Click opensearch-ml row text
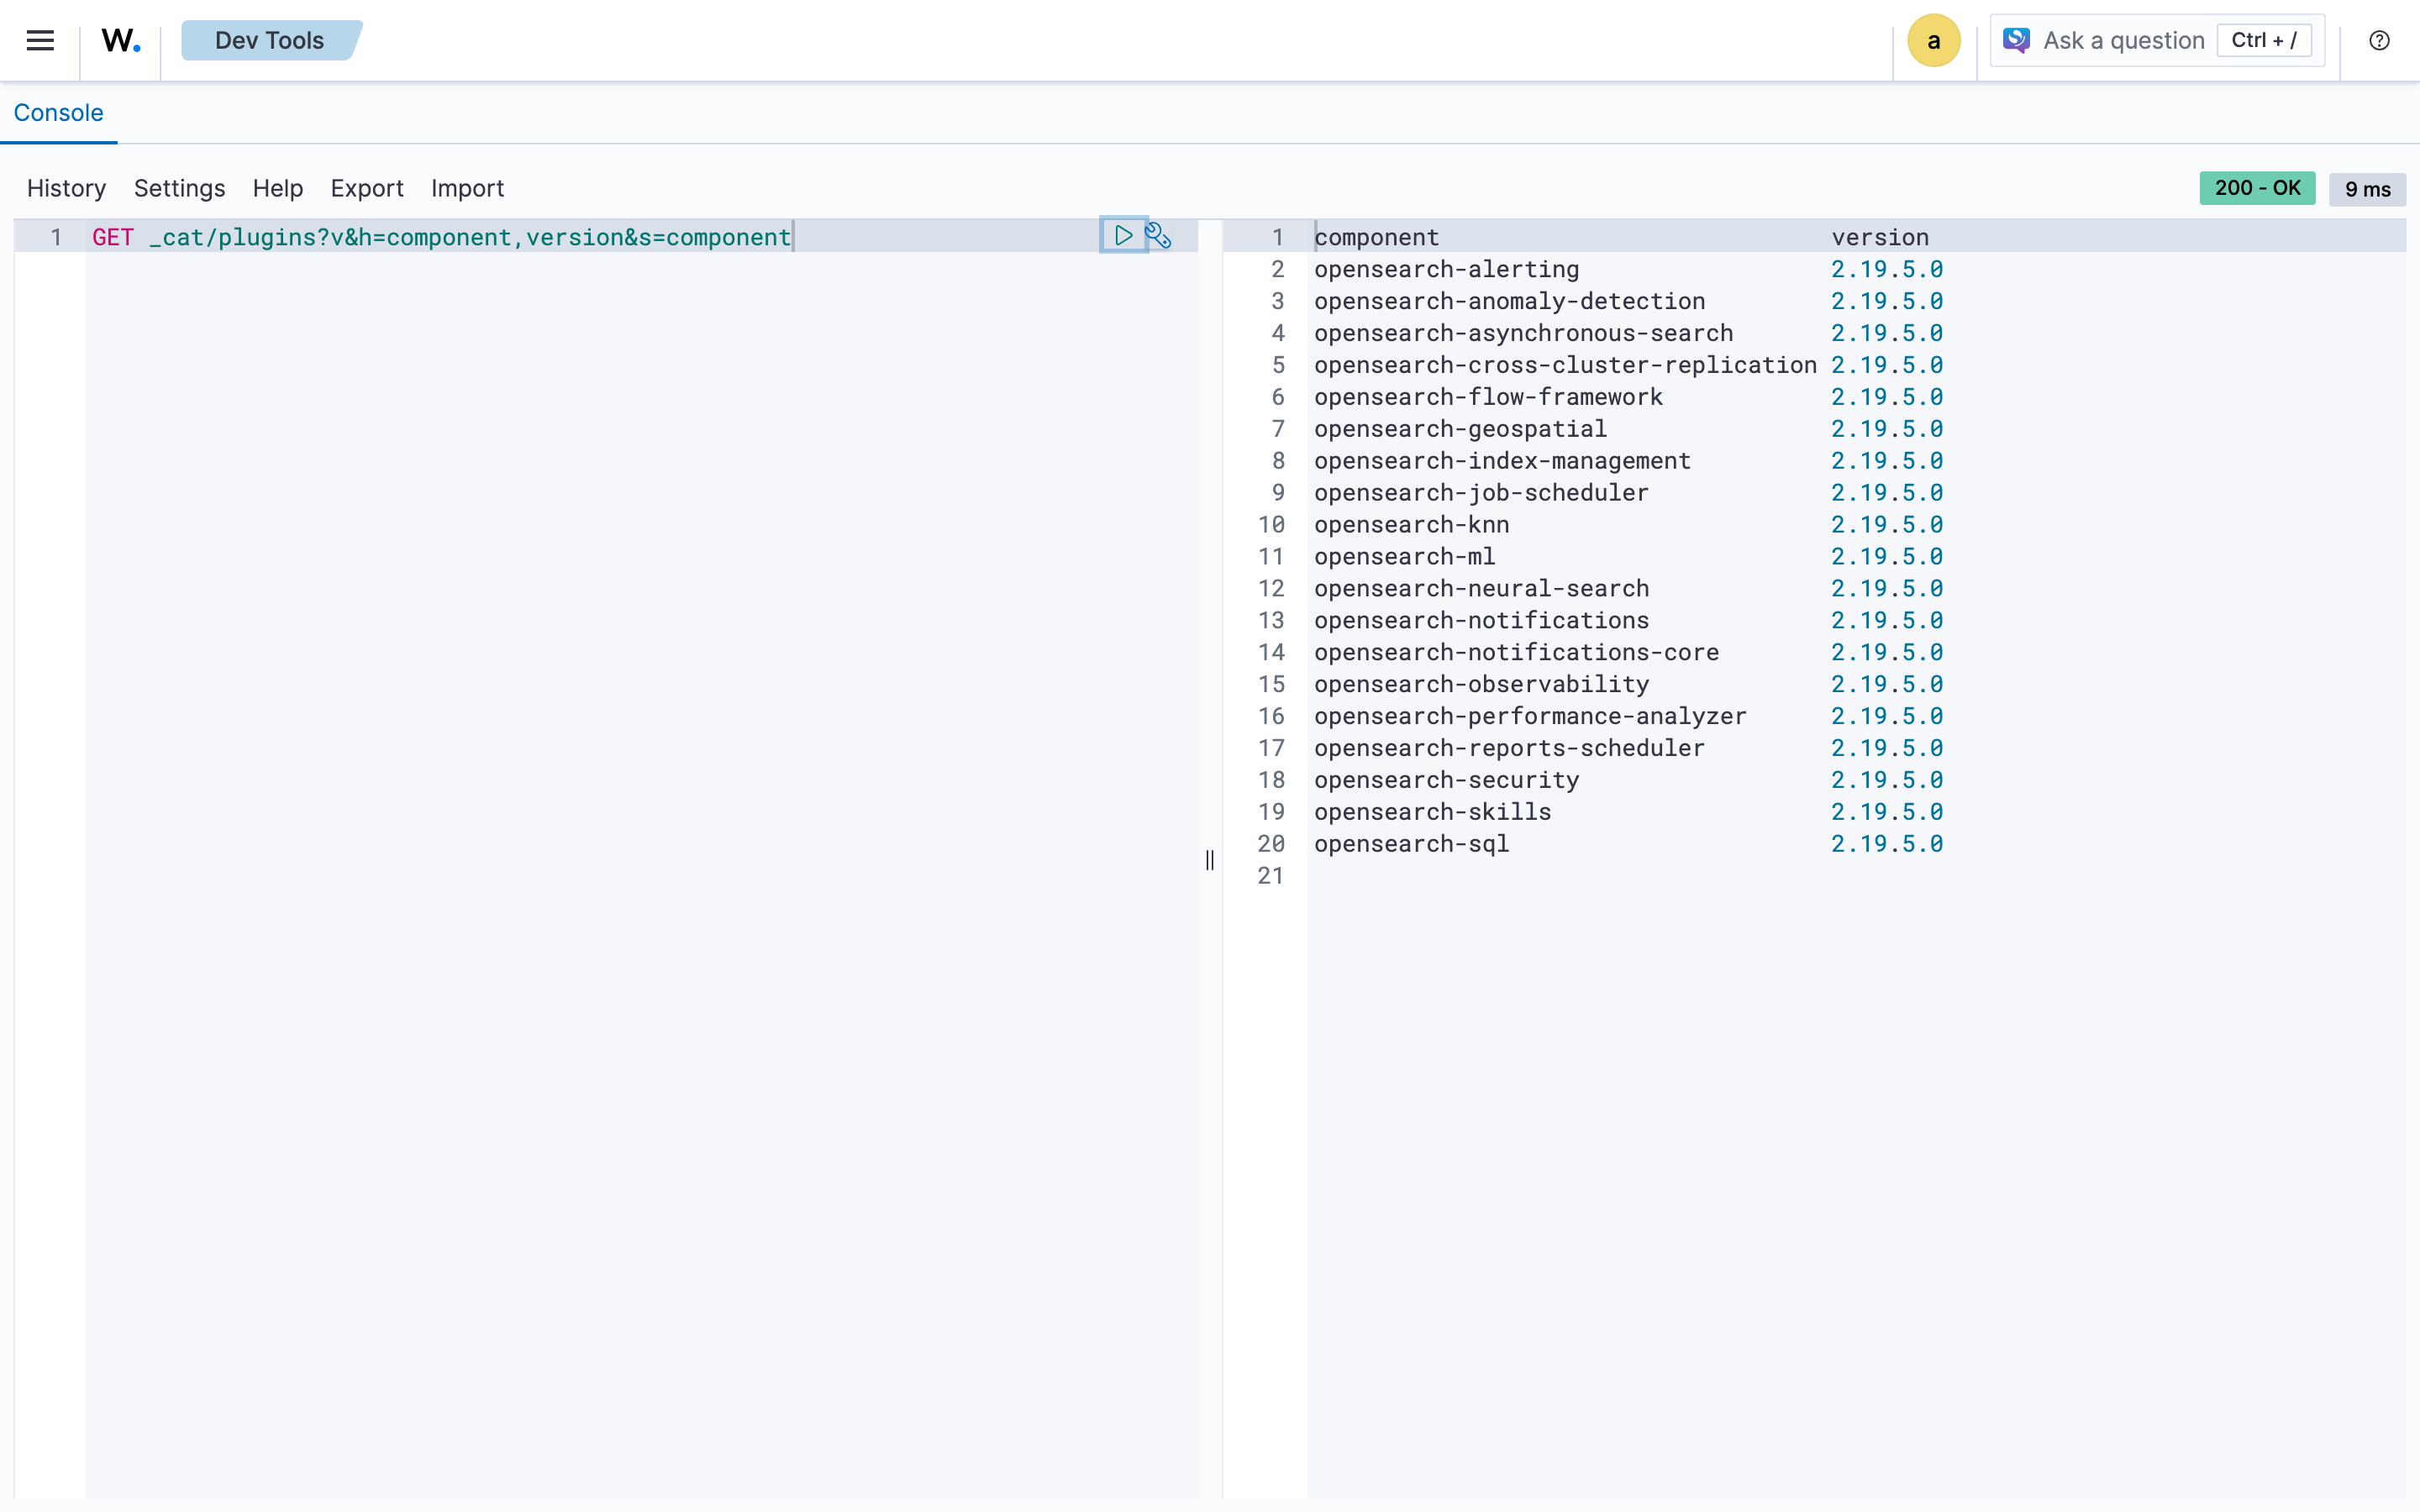 coord(1404,557)
